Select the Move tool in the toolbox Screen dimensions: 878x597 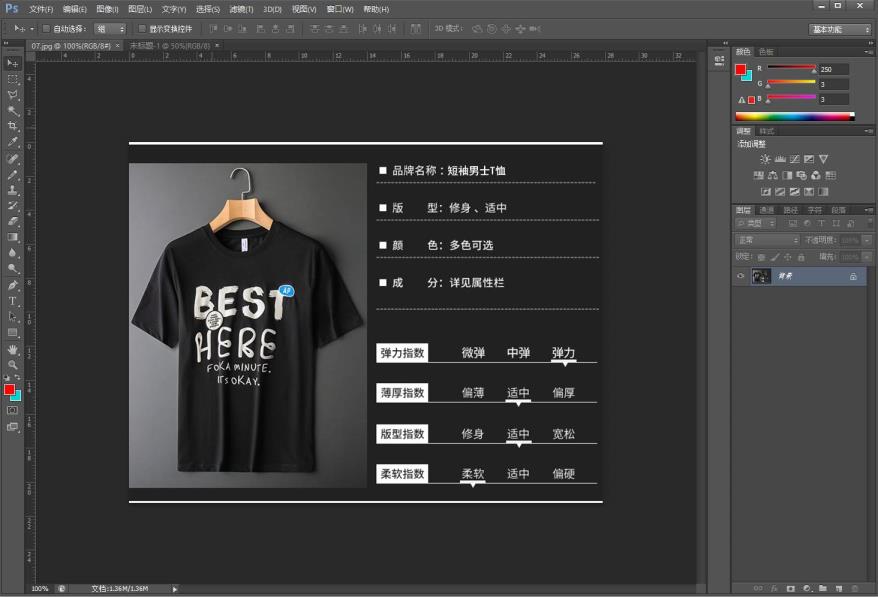tap(12, 63)
